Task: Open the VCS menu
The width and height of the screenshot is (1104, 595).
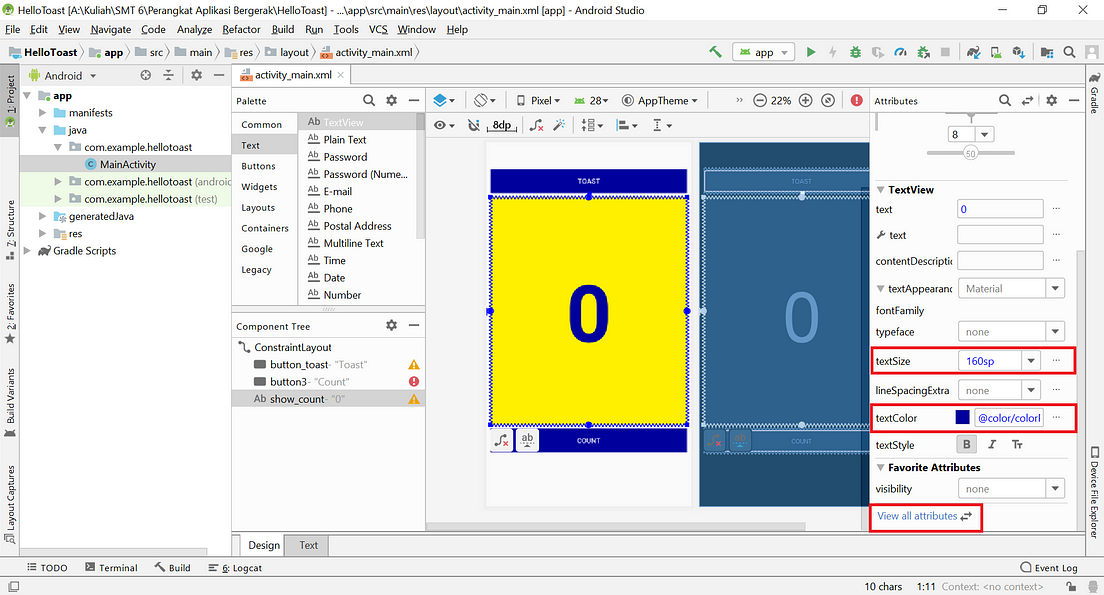Action: pos(378,30)
